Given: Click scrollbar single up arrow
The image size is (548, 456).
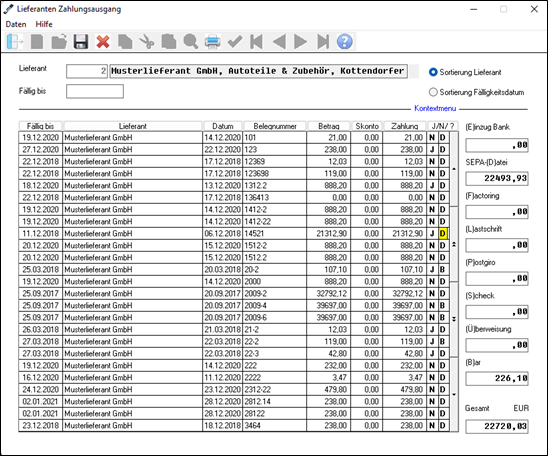Looking at the screenshot, I should tap(454, 169).
